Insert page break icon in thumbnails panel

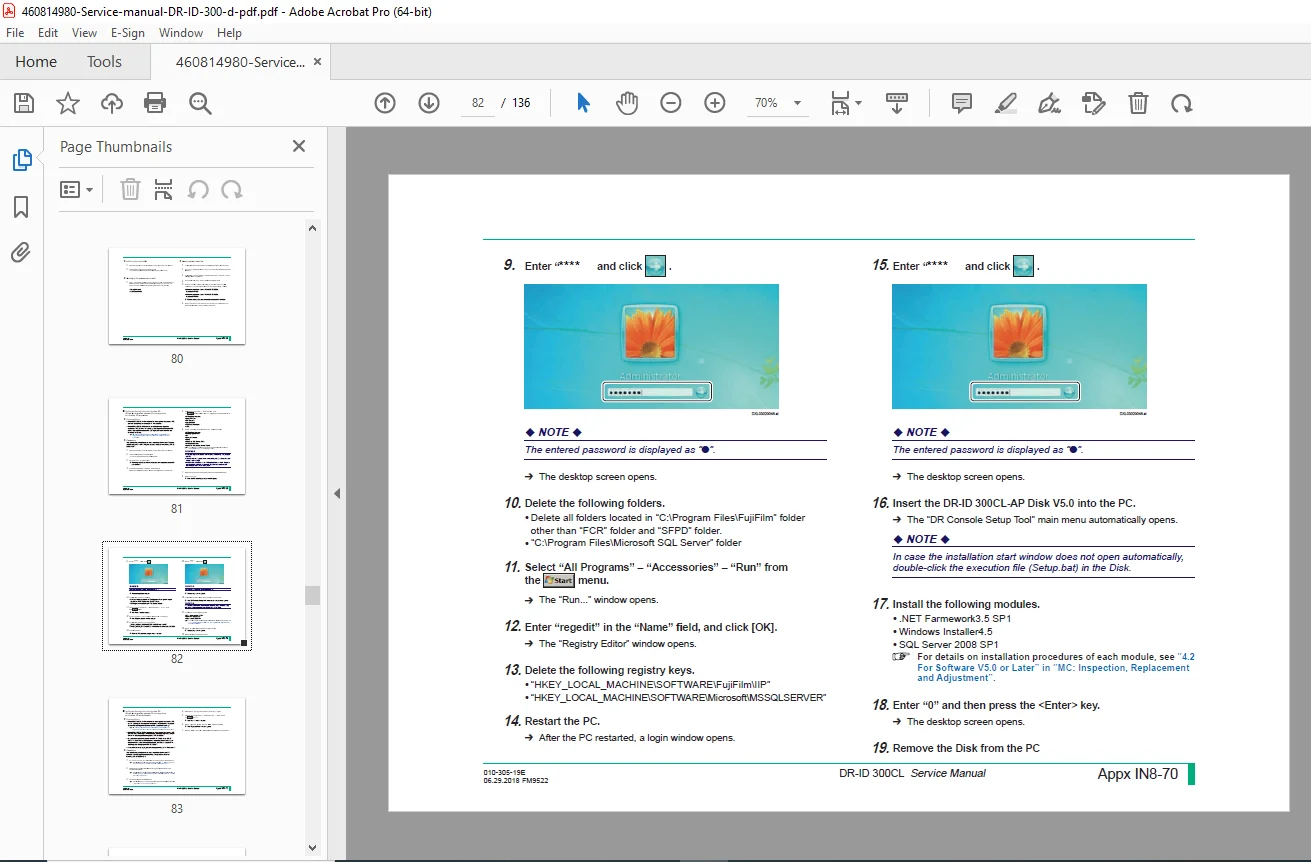pos(164,189)
